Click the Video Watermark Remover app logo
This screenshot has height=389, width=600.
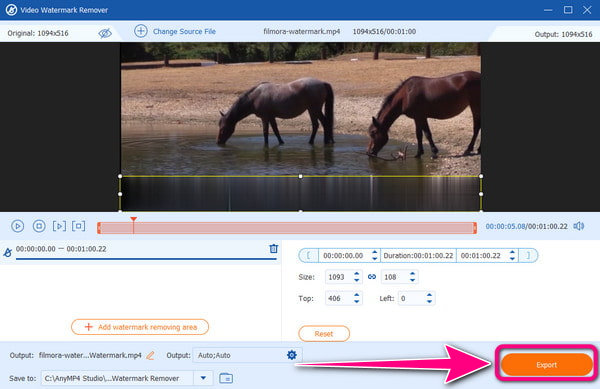coord(11,10)
